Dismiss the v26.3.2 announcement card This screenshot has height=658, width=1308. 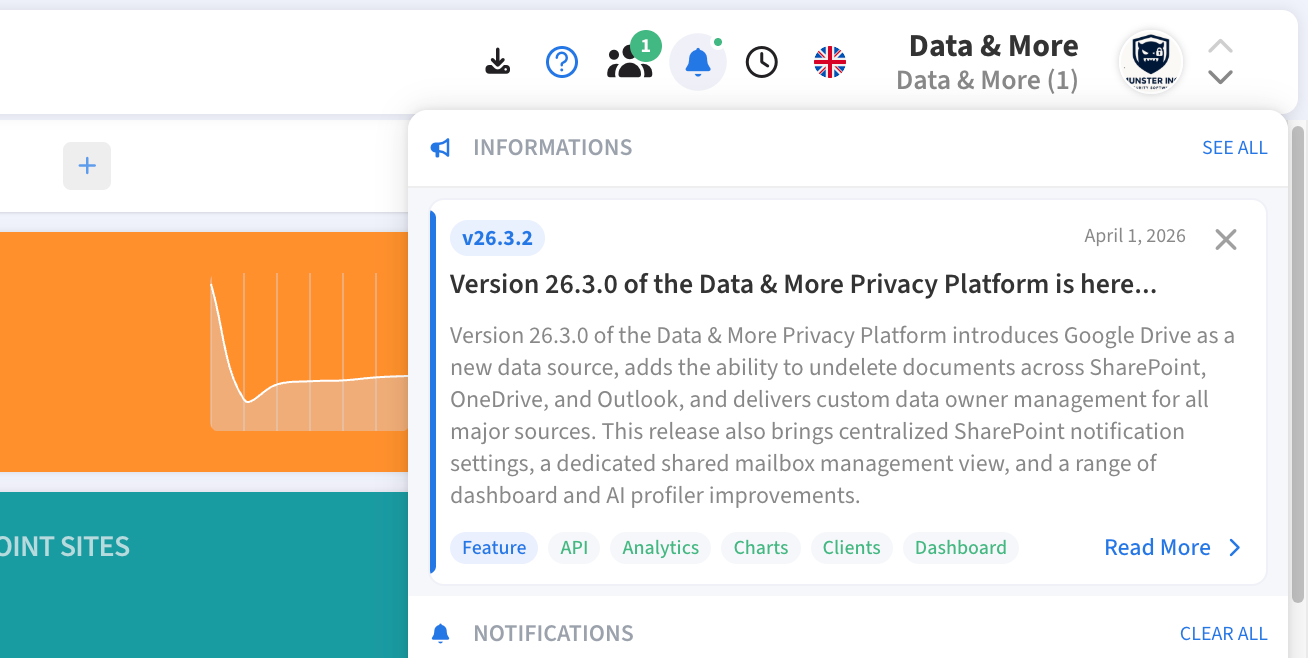tap(1225, 240)
